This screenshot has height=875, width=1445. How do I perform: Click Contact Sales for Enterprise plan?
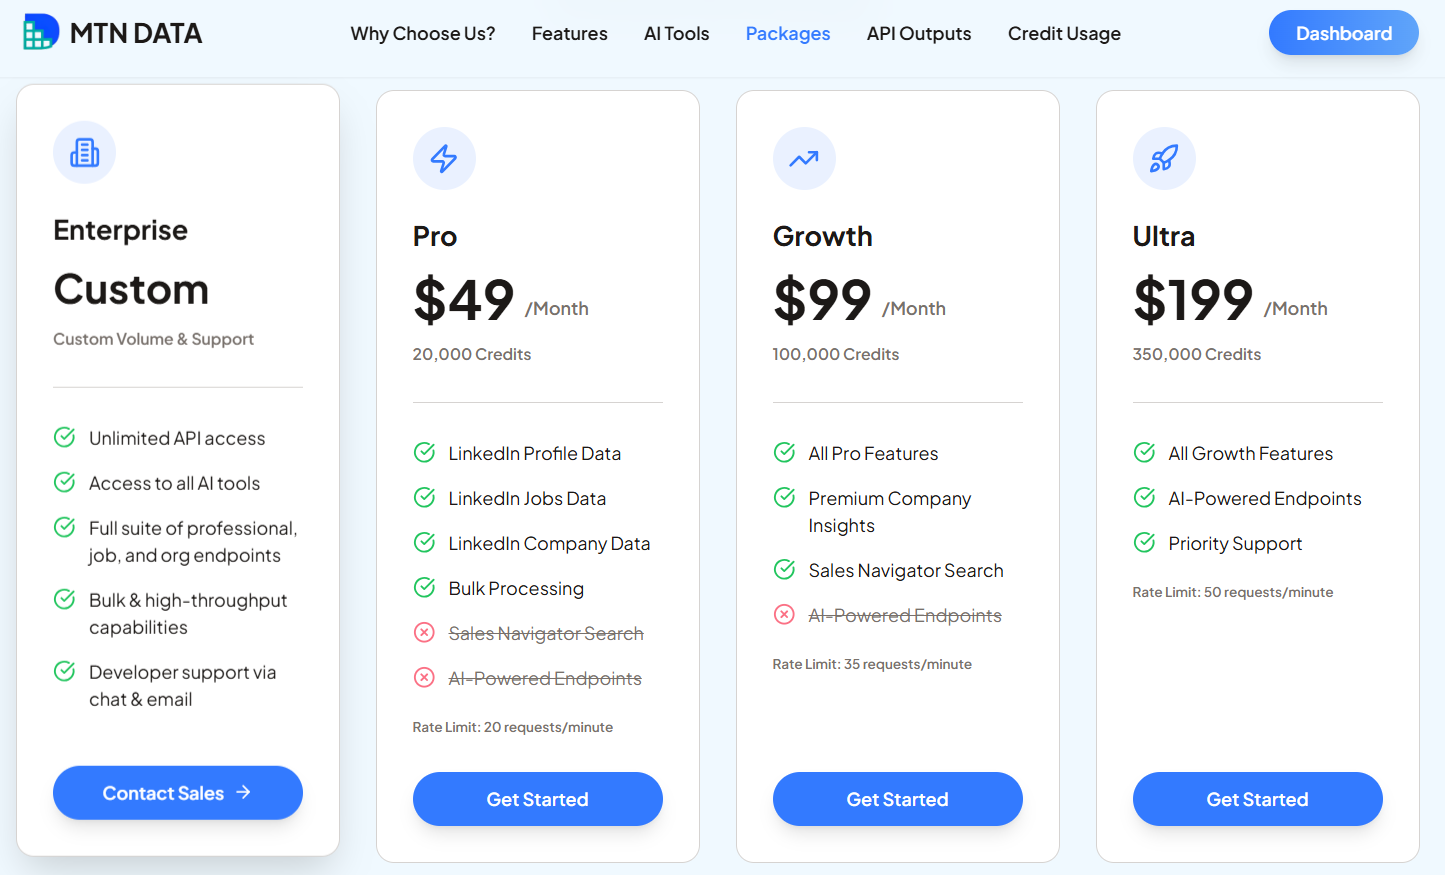(x=177, y=792)
